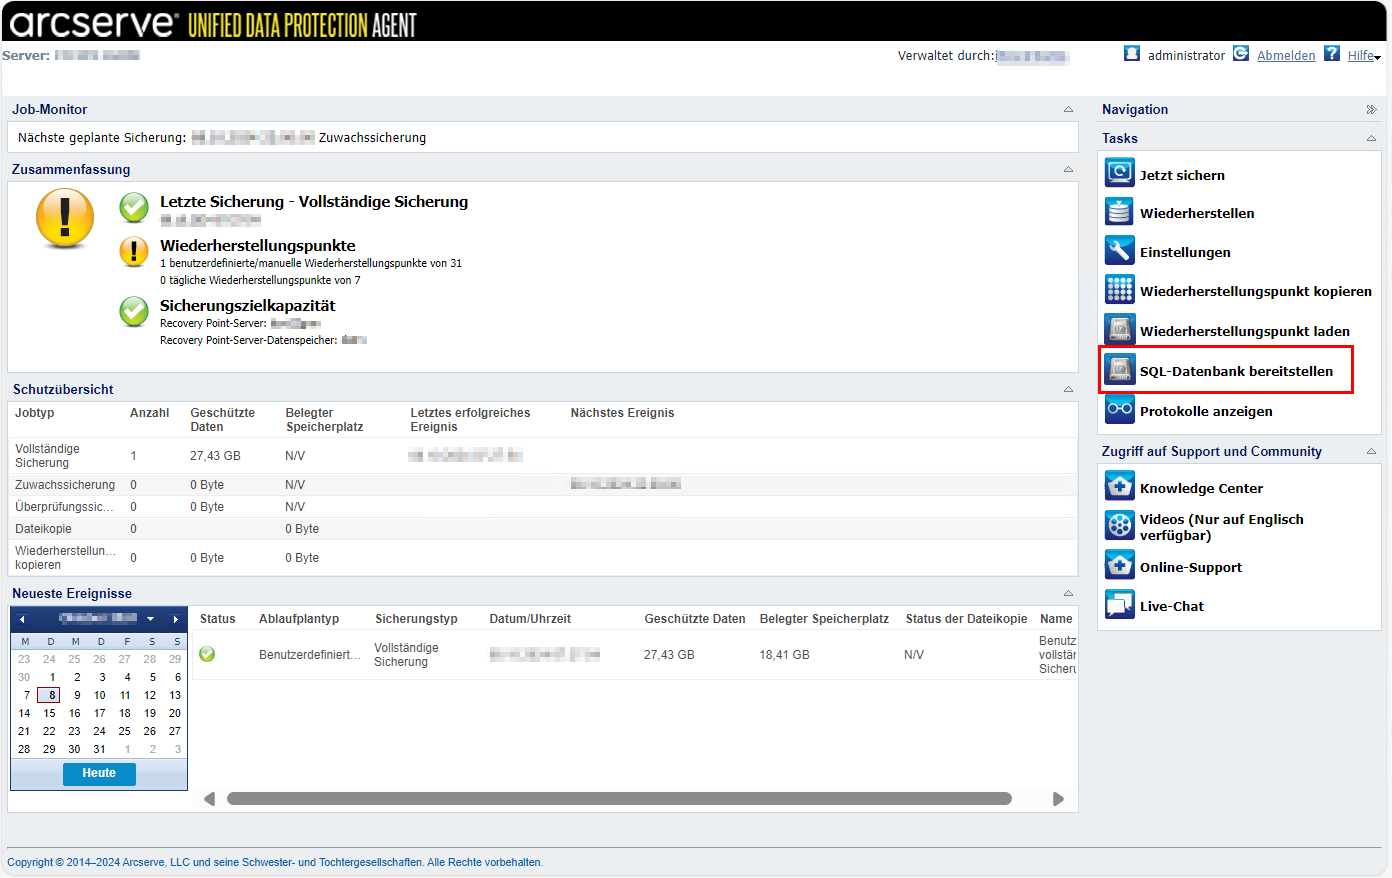Click the Arcserve copyright footer text
The width and height of the screenshot is (1392, 878).
(x=275, y=862)
